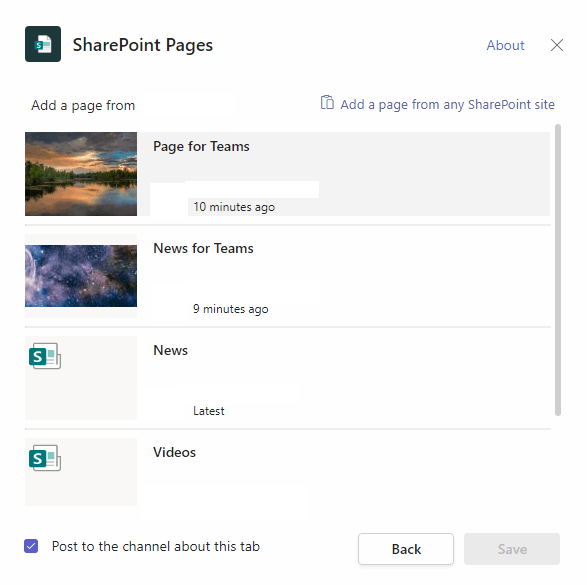Select the News for Teams galaxy thumbnail

point(81,276)
